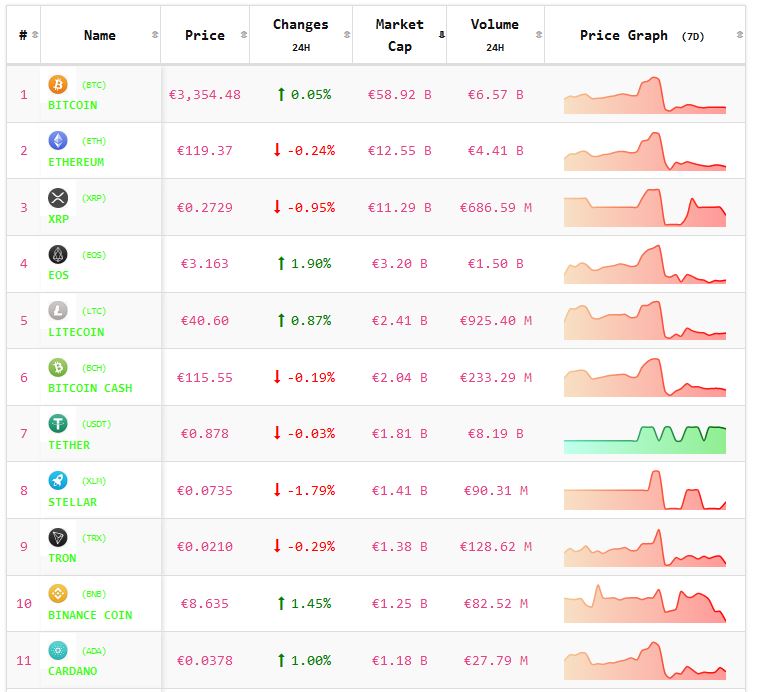The width and height of the screenshot is (758, 692).
Task: Open the CARDANO coin link
Action: pos(73,671)
